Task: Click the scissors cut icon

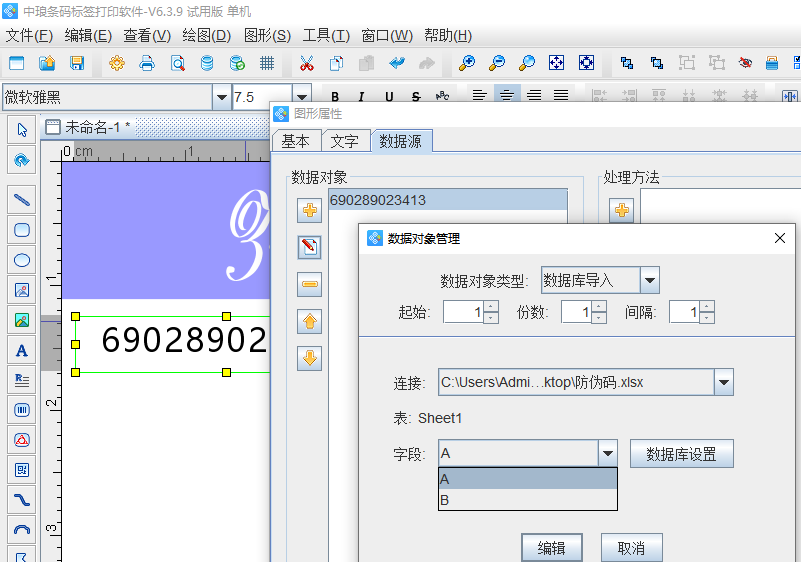Action: 306,64
